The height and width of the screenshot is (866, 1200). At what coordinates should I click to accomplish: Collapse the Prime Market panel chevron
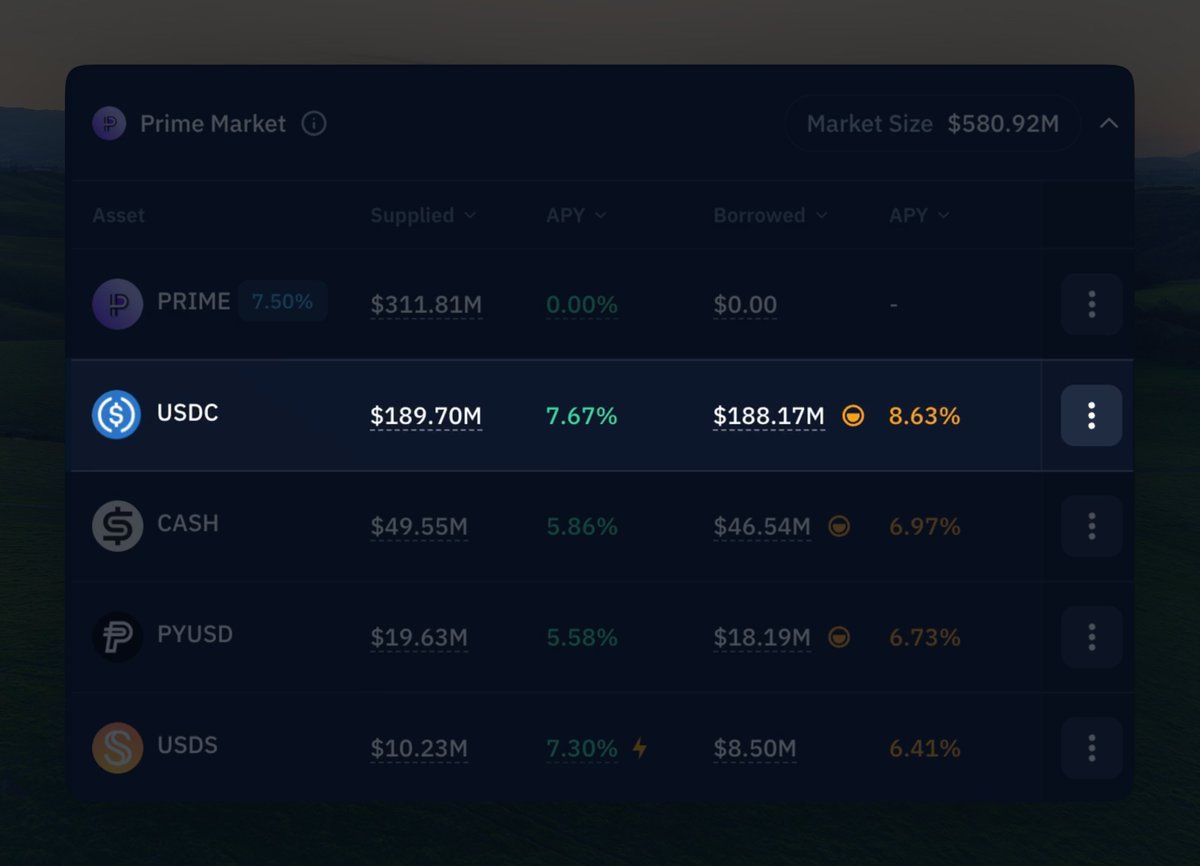(1109, 124)
